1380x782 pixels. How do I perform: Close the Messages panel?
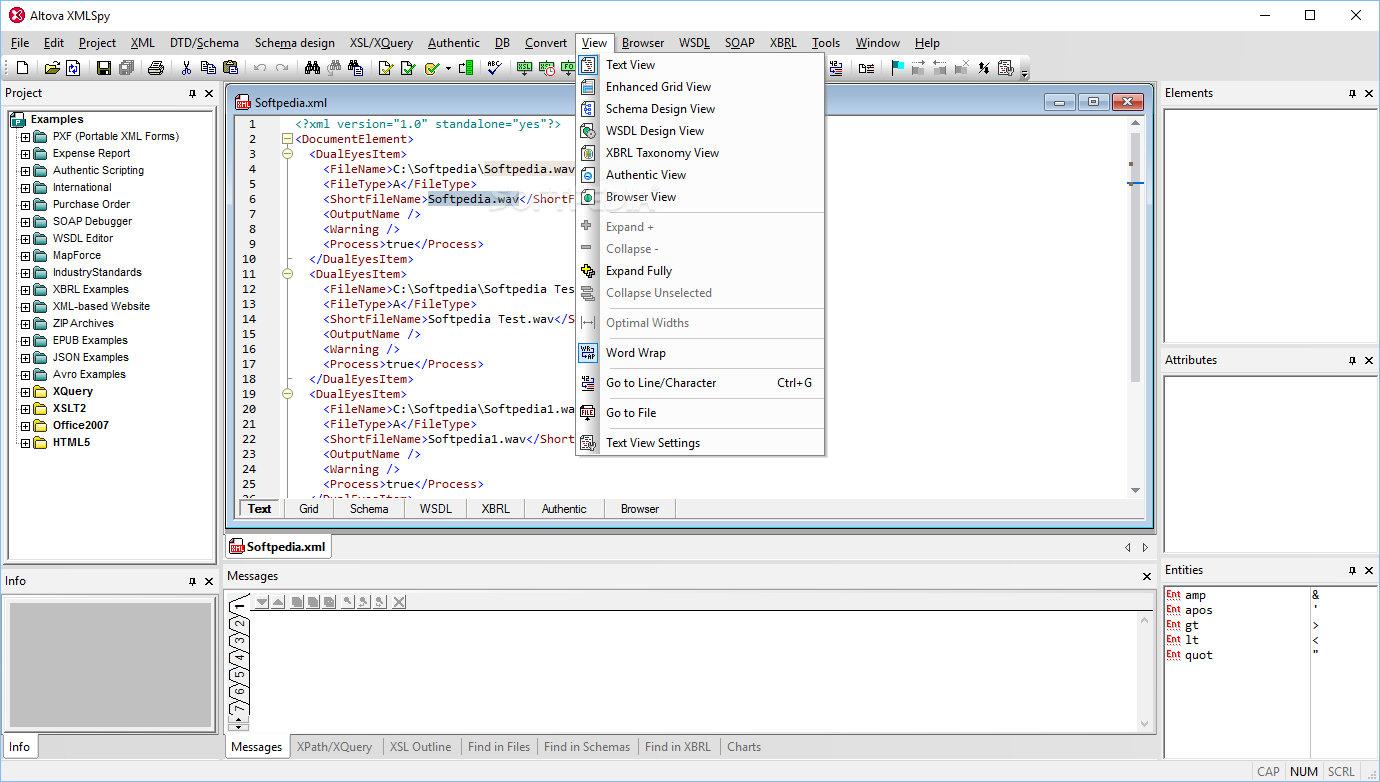[1147, 576]
